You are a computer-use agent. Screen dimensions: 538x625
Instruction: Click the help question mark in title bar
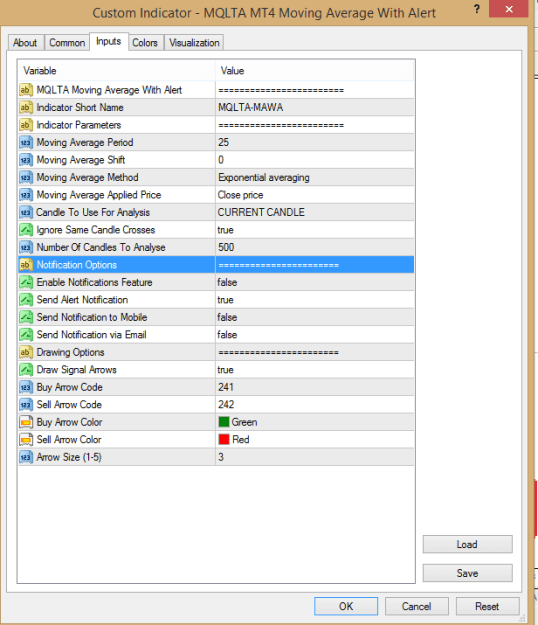[477, 9]
